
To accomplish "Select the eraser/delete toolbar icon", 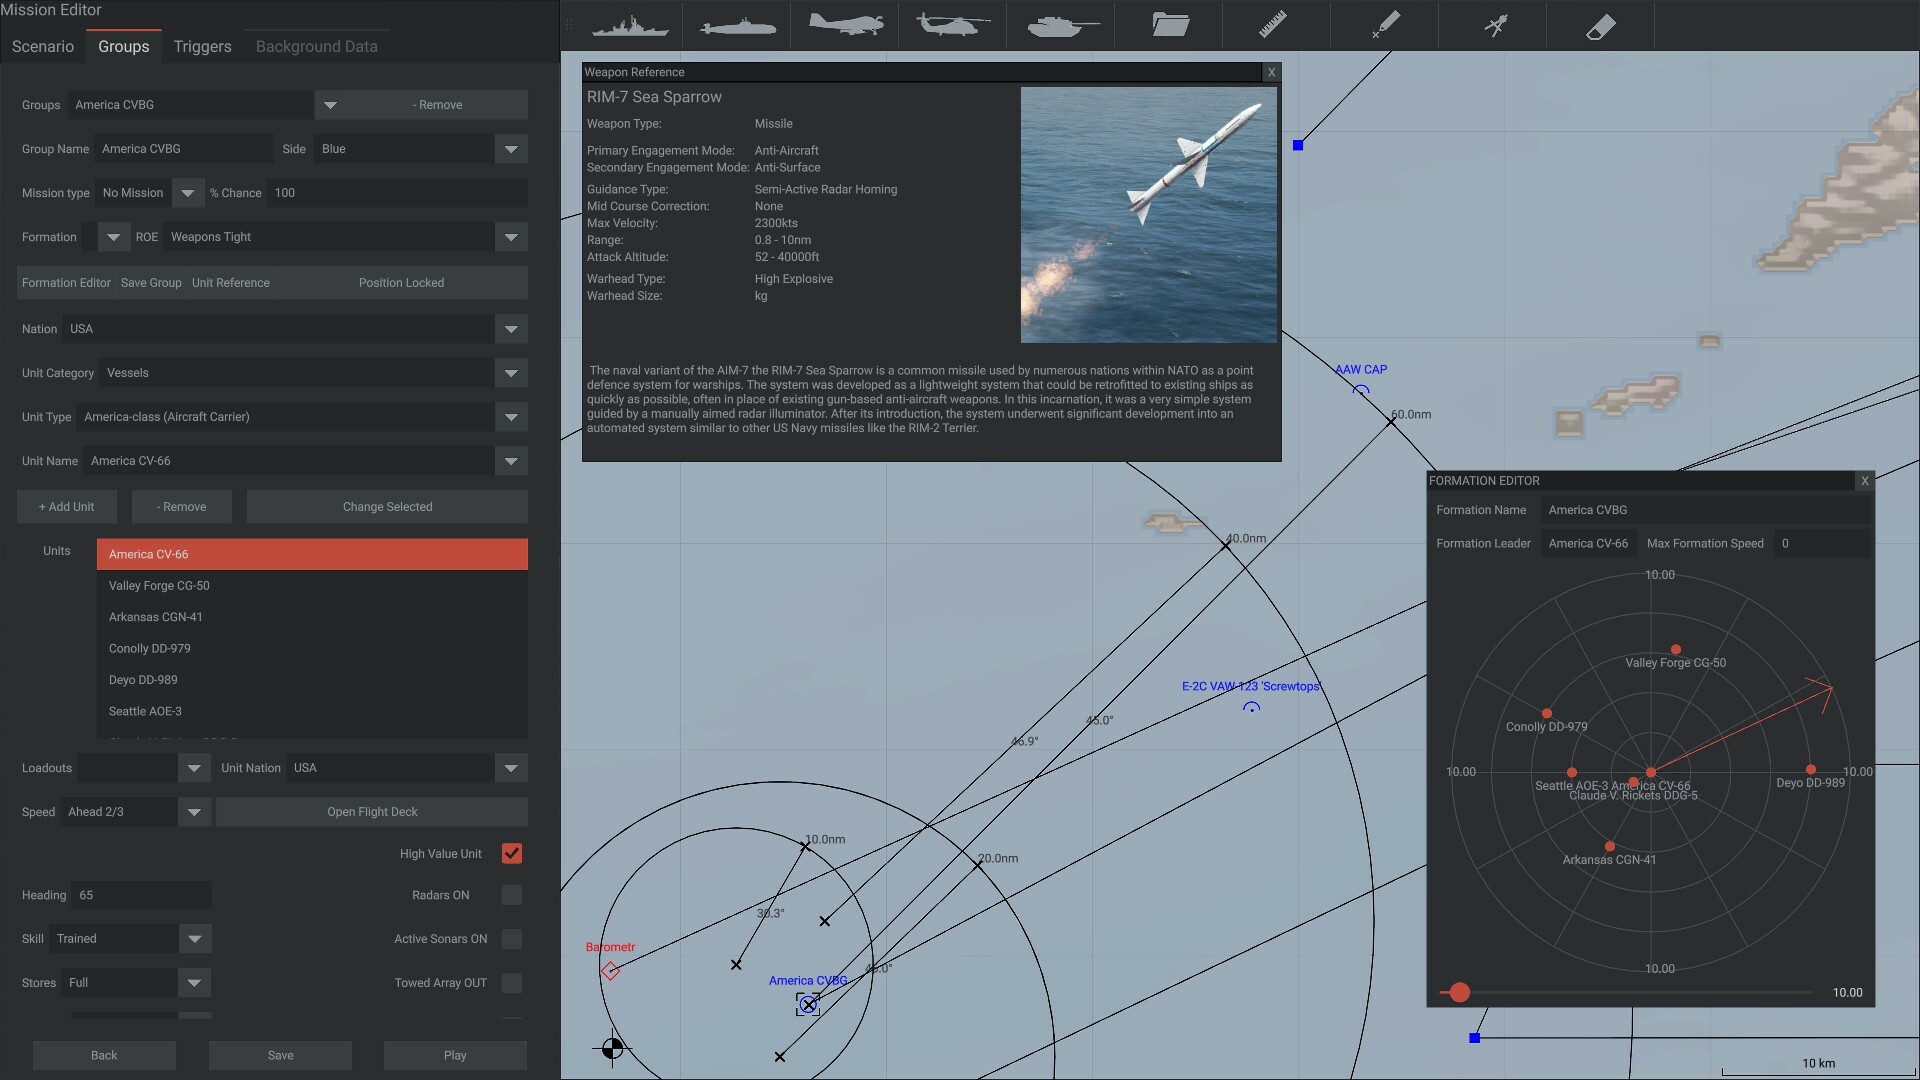I will 1600,25.
